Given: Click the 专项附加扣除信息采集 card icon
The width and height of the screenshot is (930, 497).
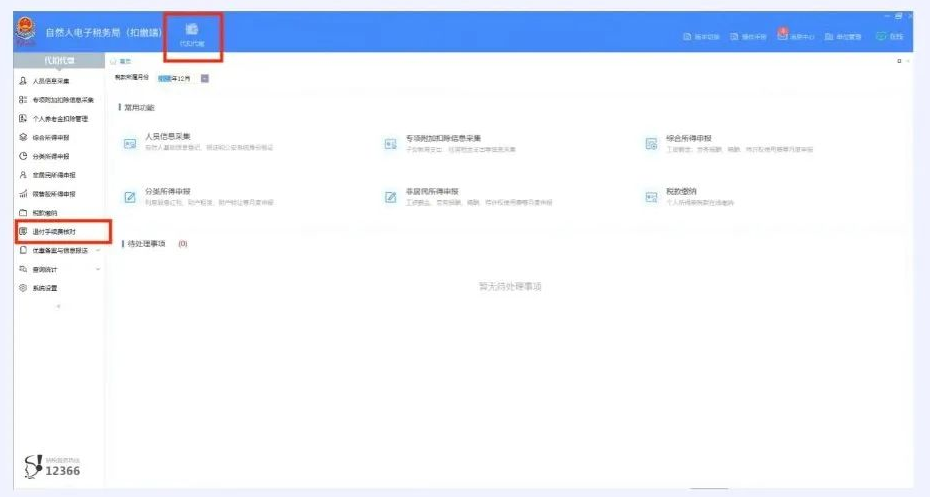Looking at the screenshot, I should [391, 144].
